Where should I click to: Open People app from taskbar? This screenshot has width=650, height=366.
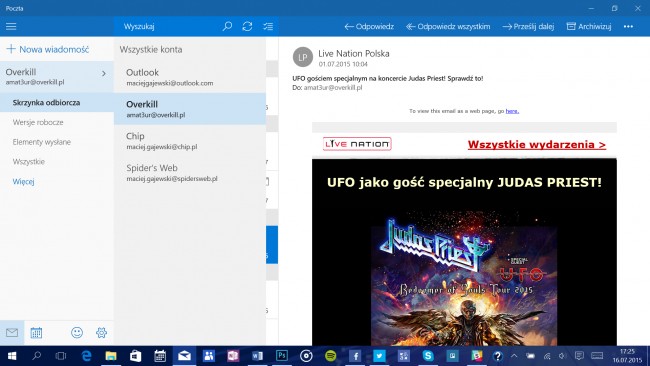click(x=209, y=356)
